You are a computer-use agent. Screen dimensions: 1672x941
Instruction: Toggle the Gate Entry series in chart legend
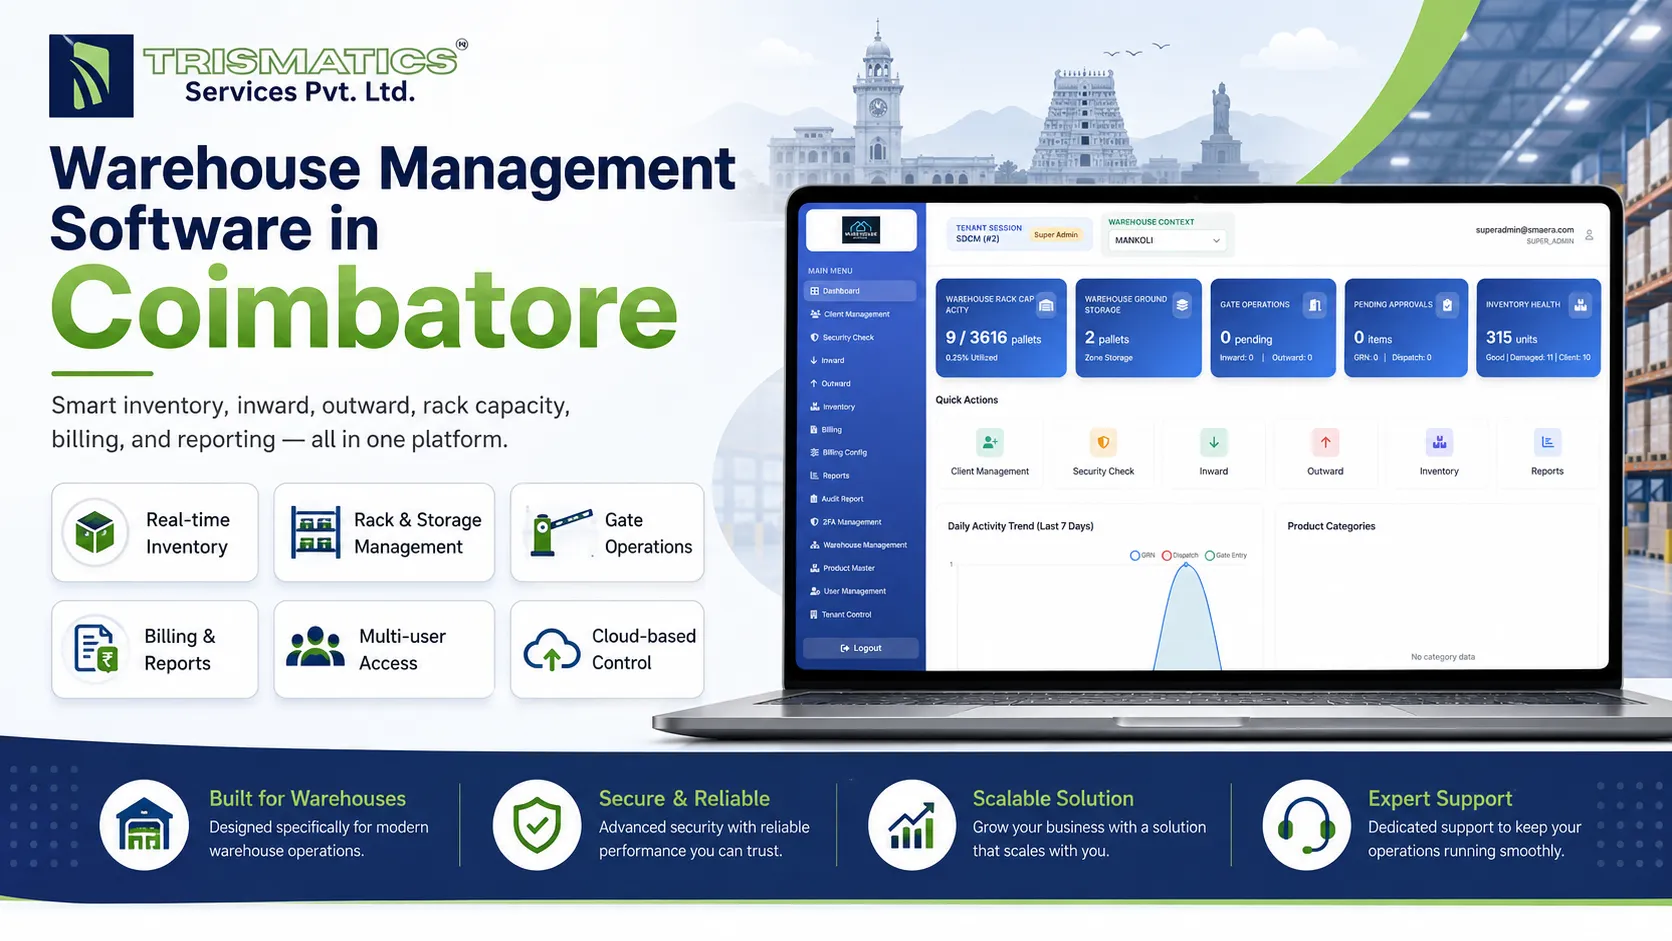tap(1226, 555)
